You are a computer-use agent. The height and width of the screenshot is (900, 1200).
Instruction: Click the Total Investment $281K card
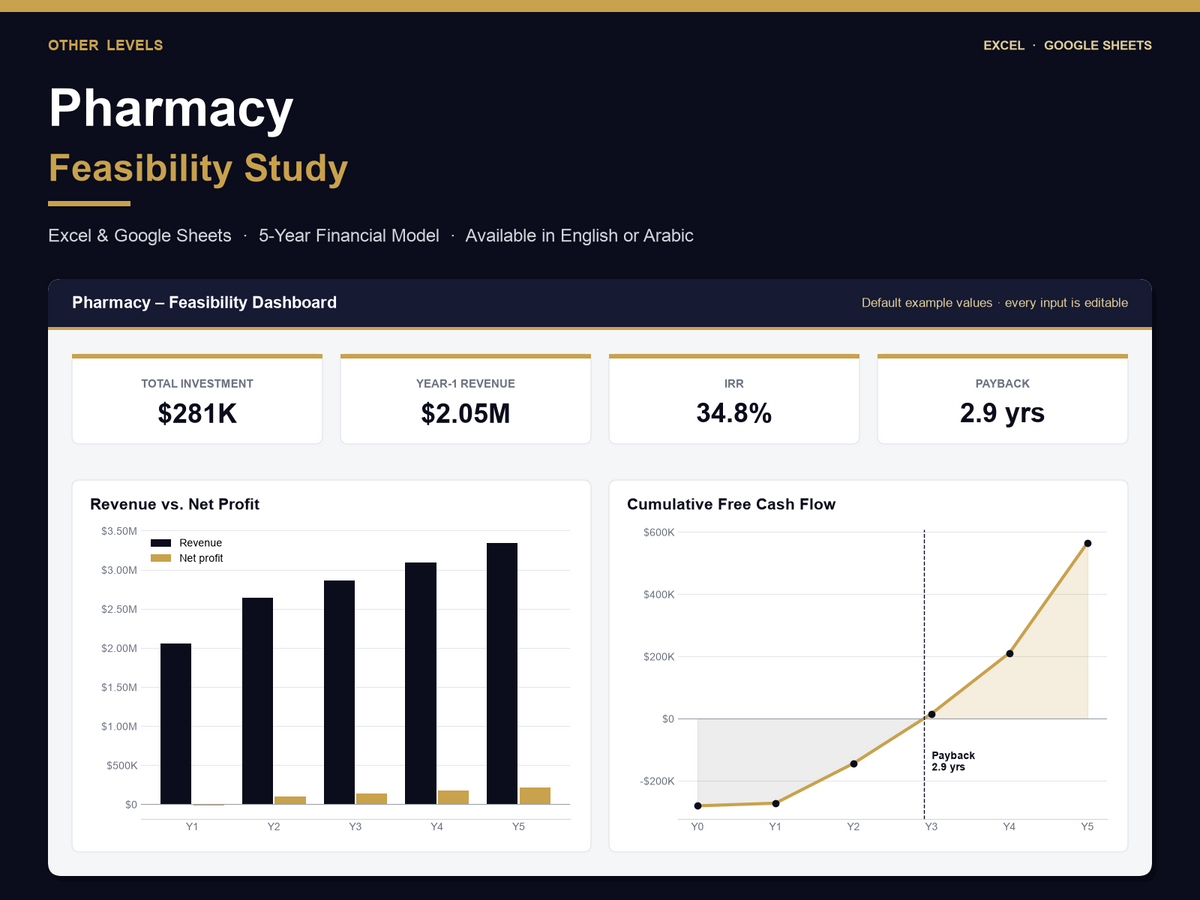coord(197,399)
